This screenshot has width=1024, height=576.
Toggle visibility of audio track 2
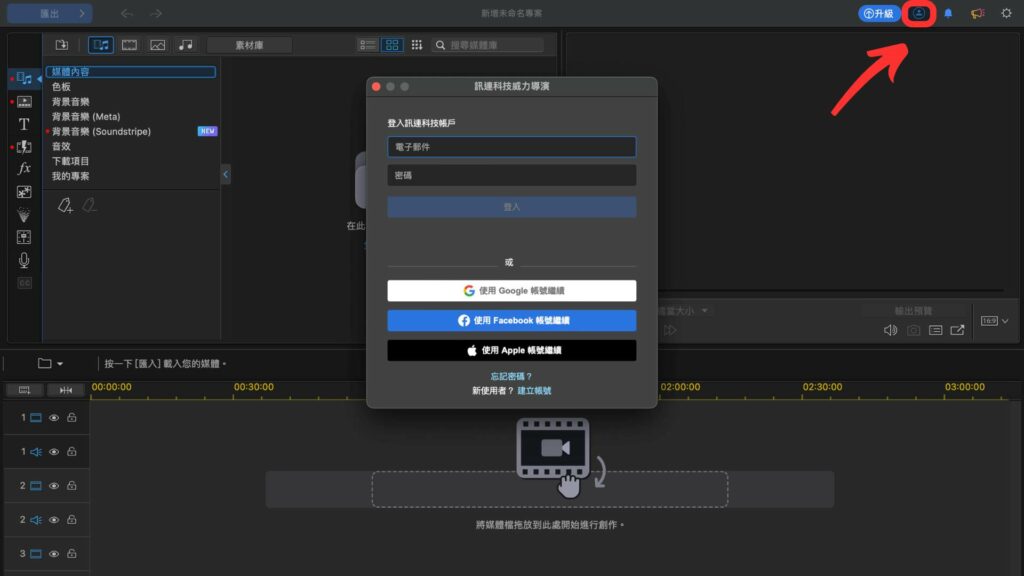(x=54, y=520)
